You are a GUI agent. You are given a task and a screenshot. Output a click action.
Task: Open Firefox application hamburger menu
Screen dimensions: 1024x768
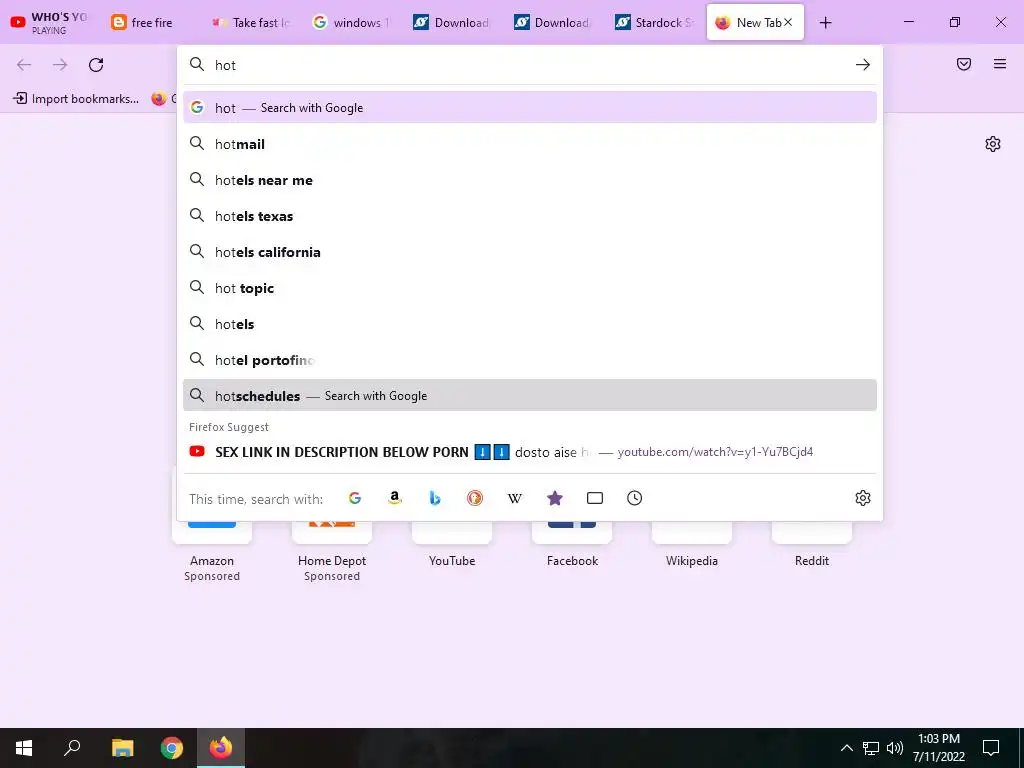pos(1000,64)
